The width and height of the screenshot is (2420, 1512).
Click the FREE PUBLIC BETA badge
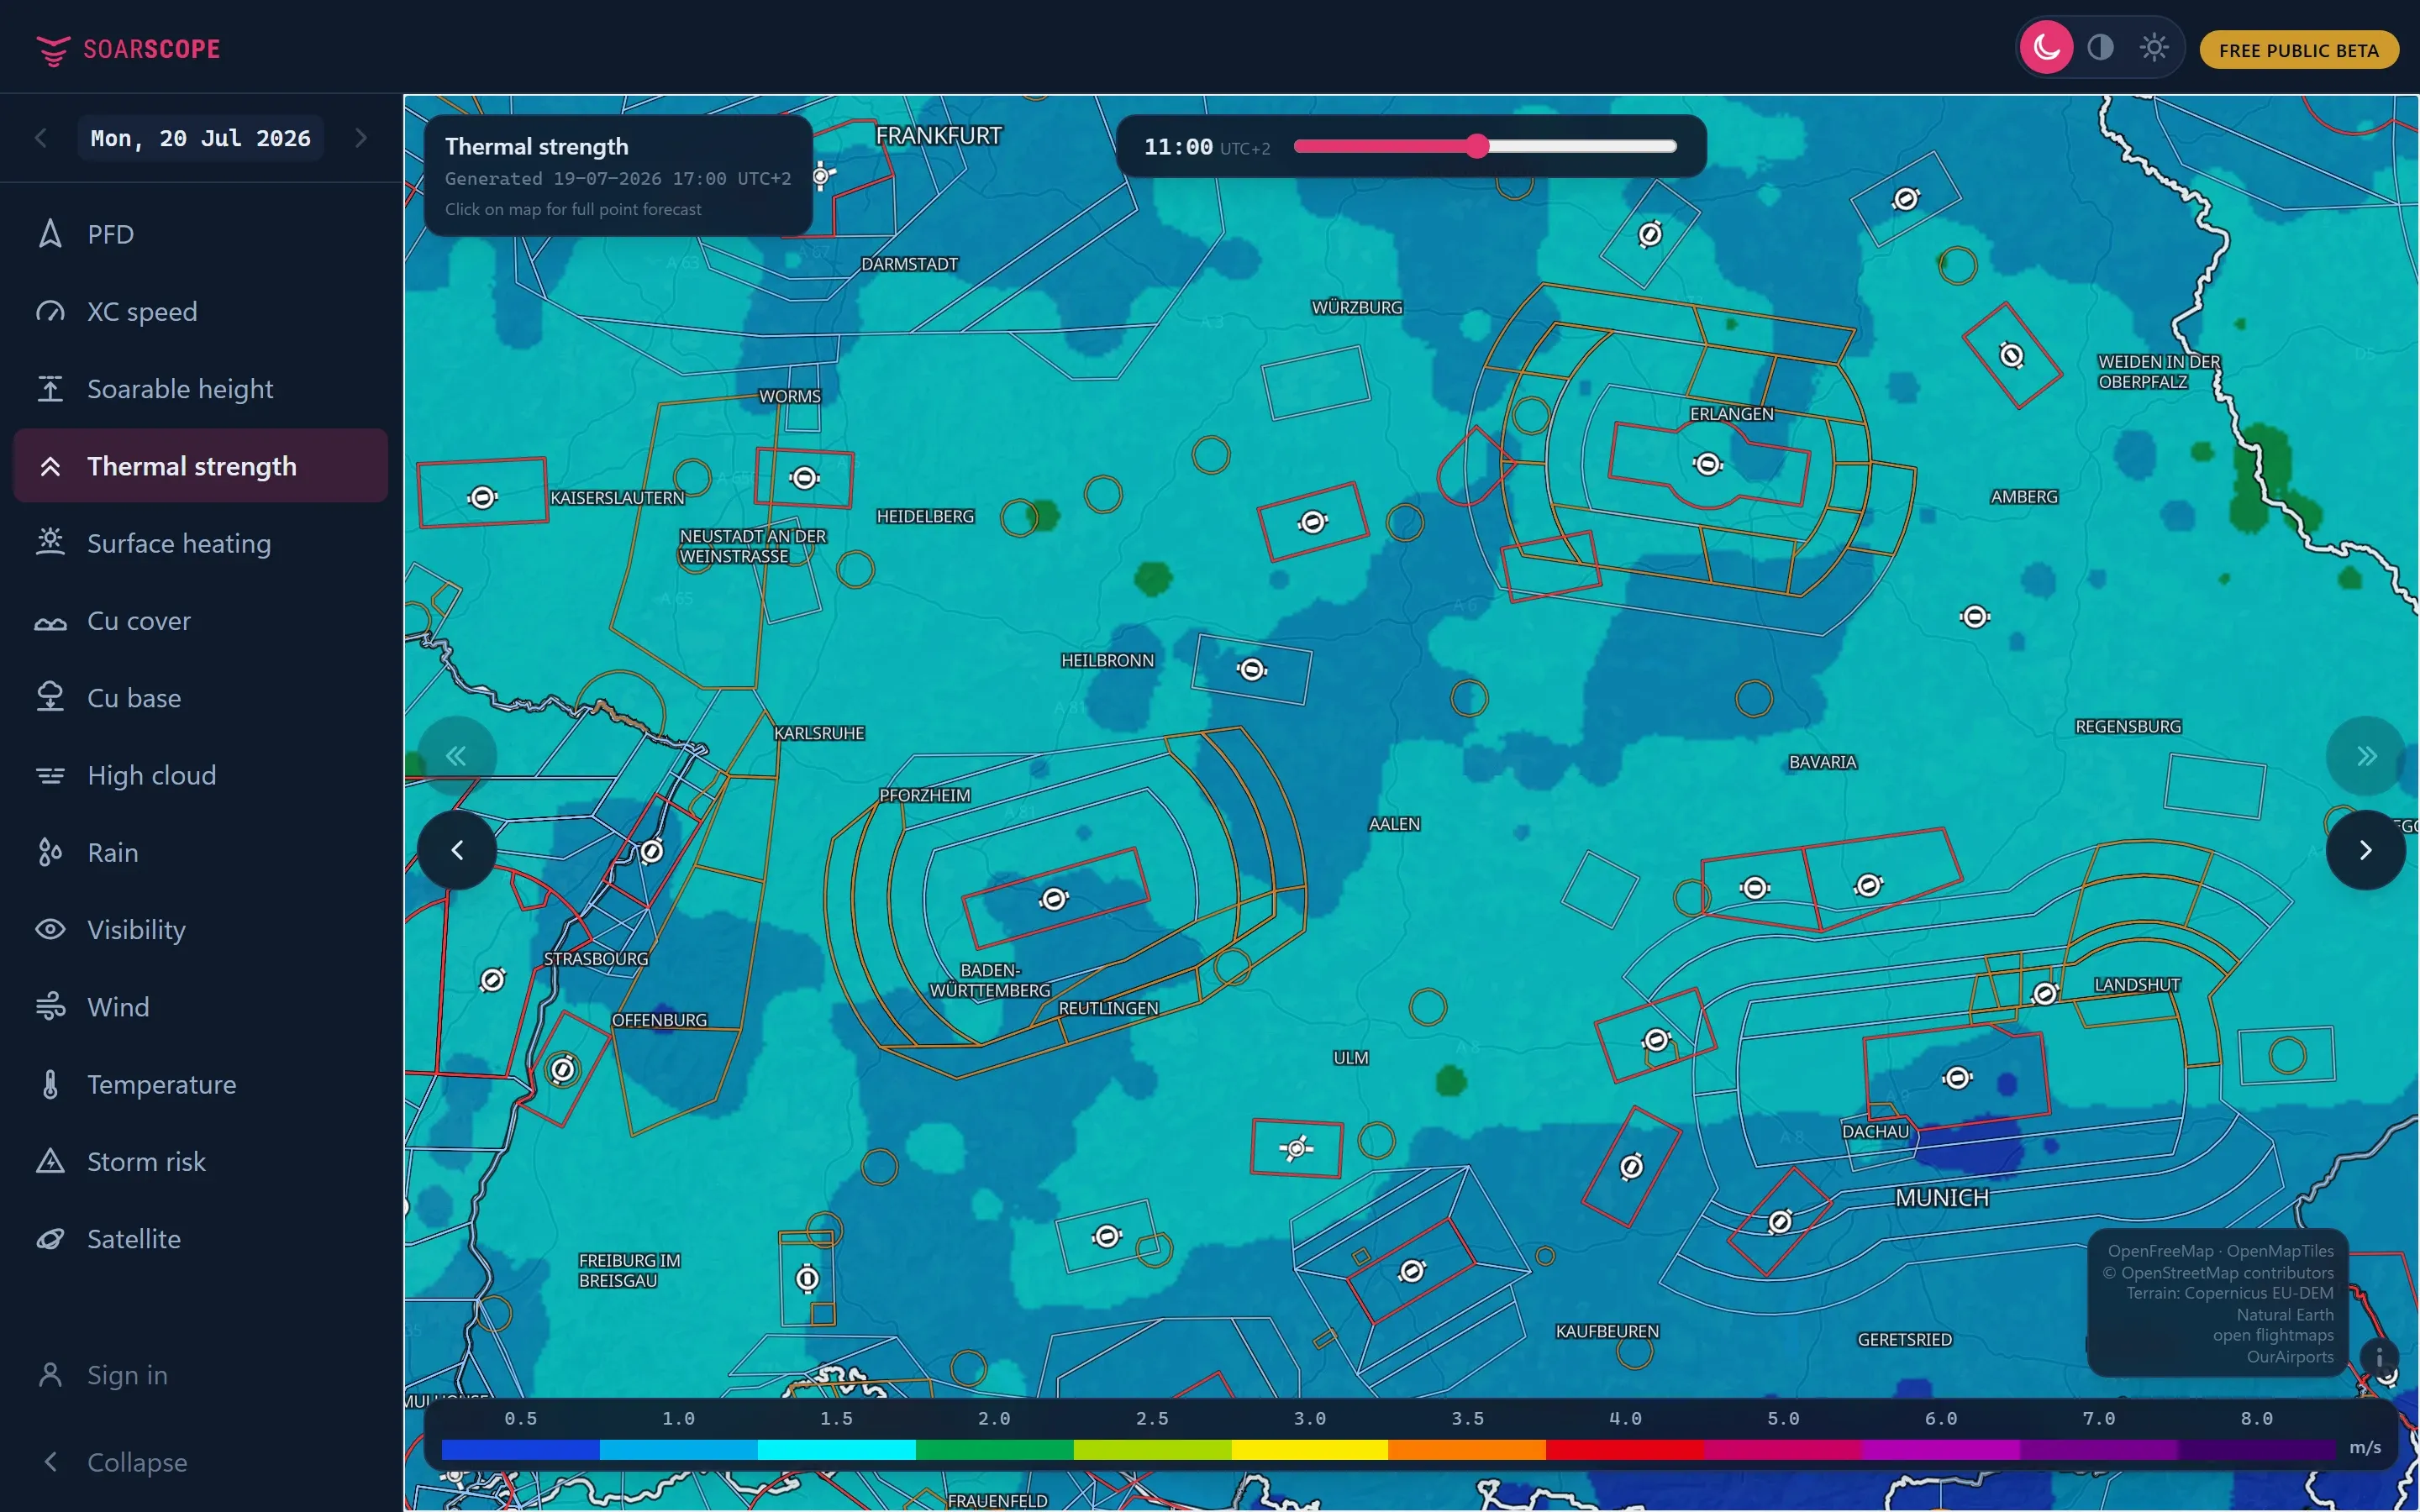tap(2298, 50)
